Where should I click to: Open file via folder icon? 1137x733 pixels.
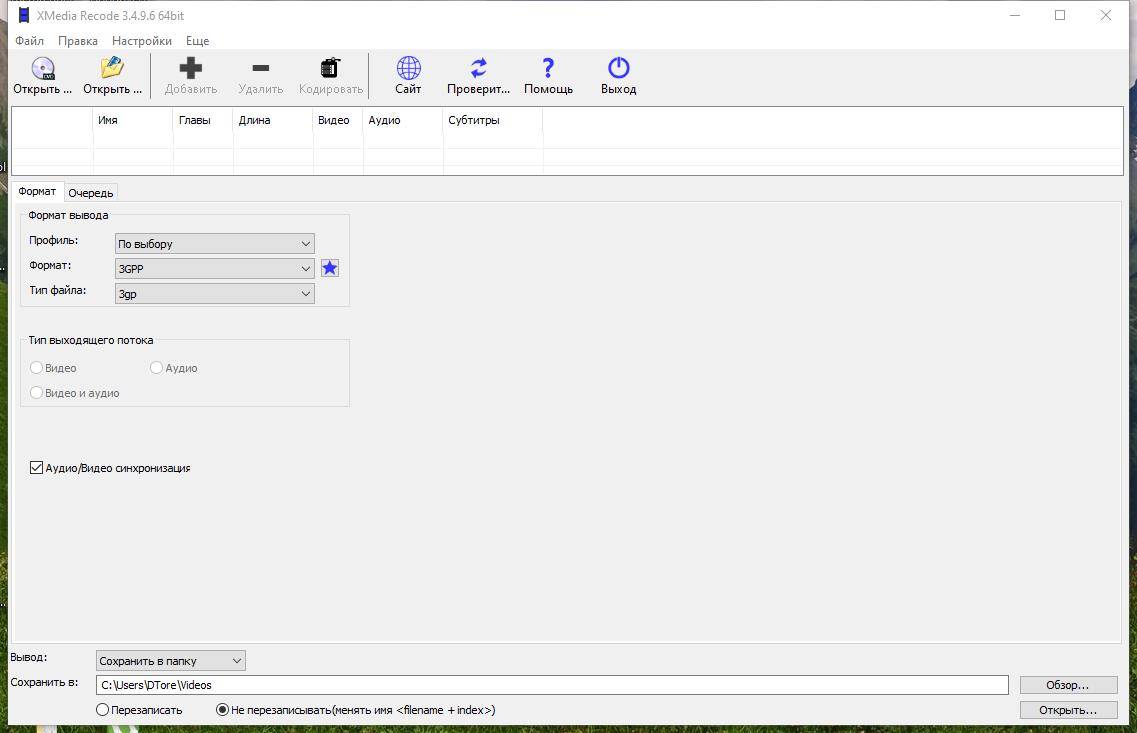coord(112,68)
